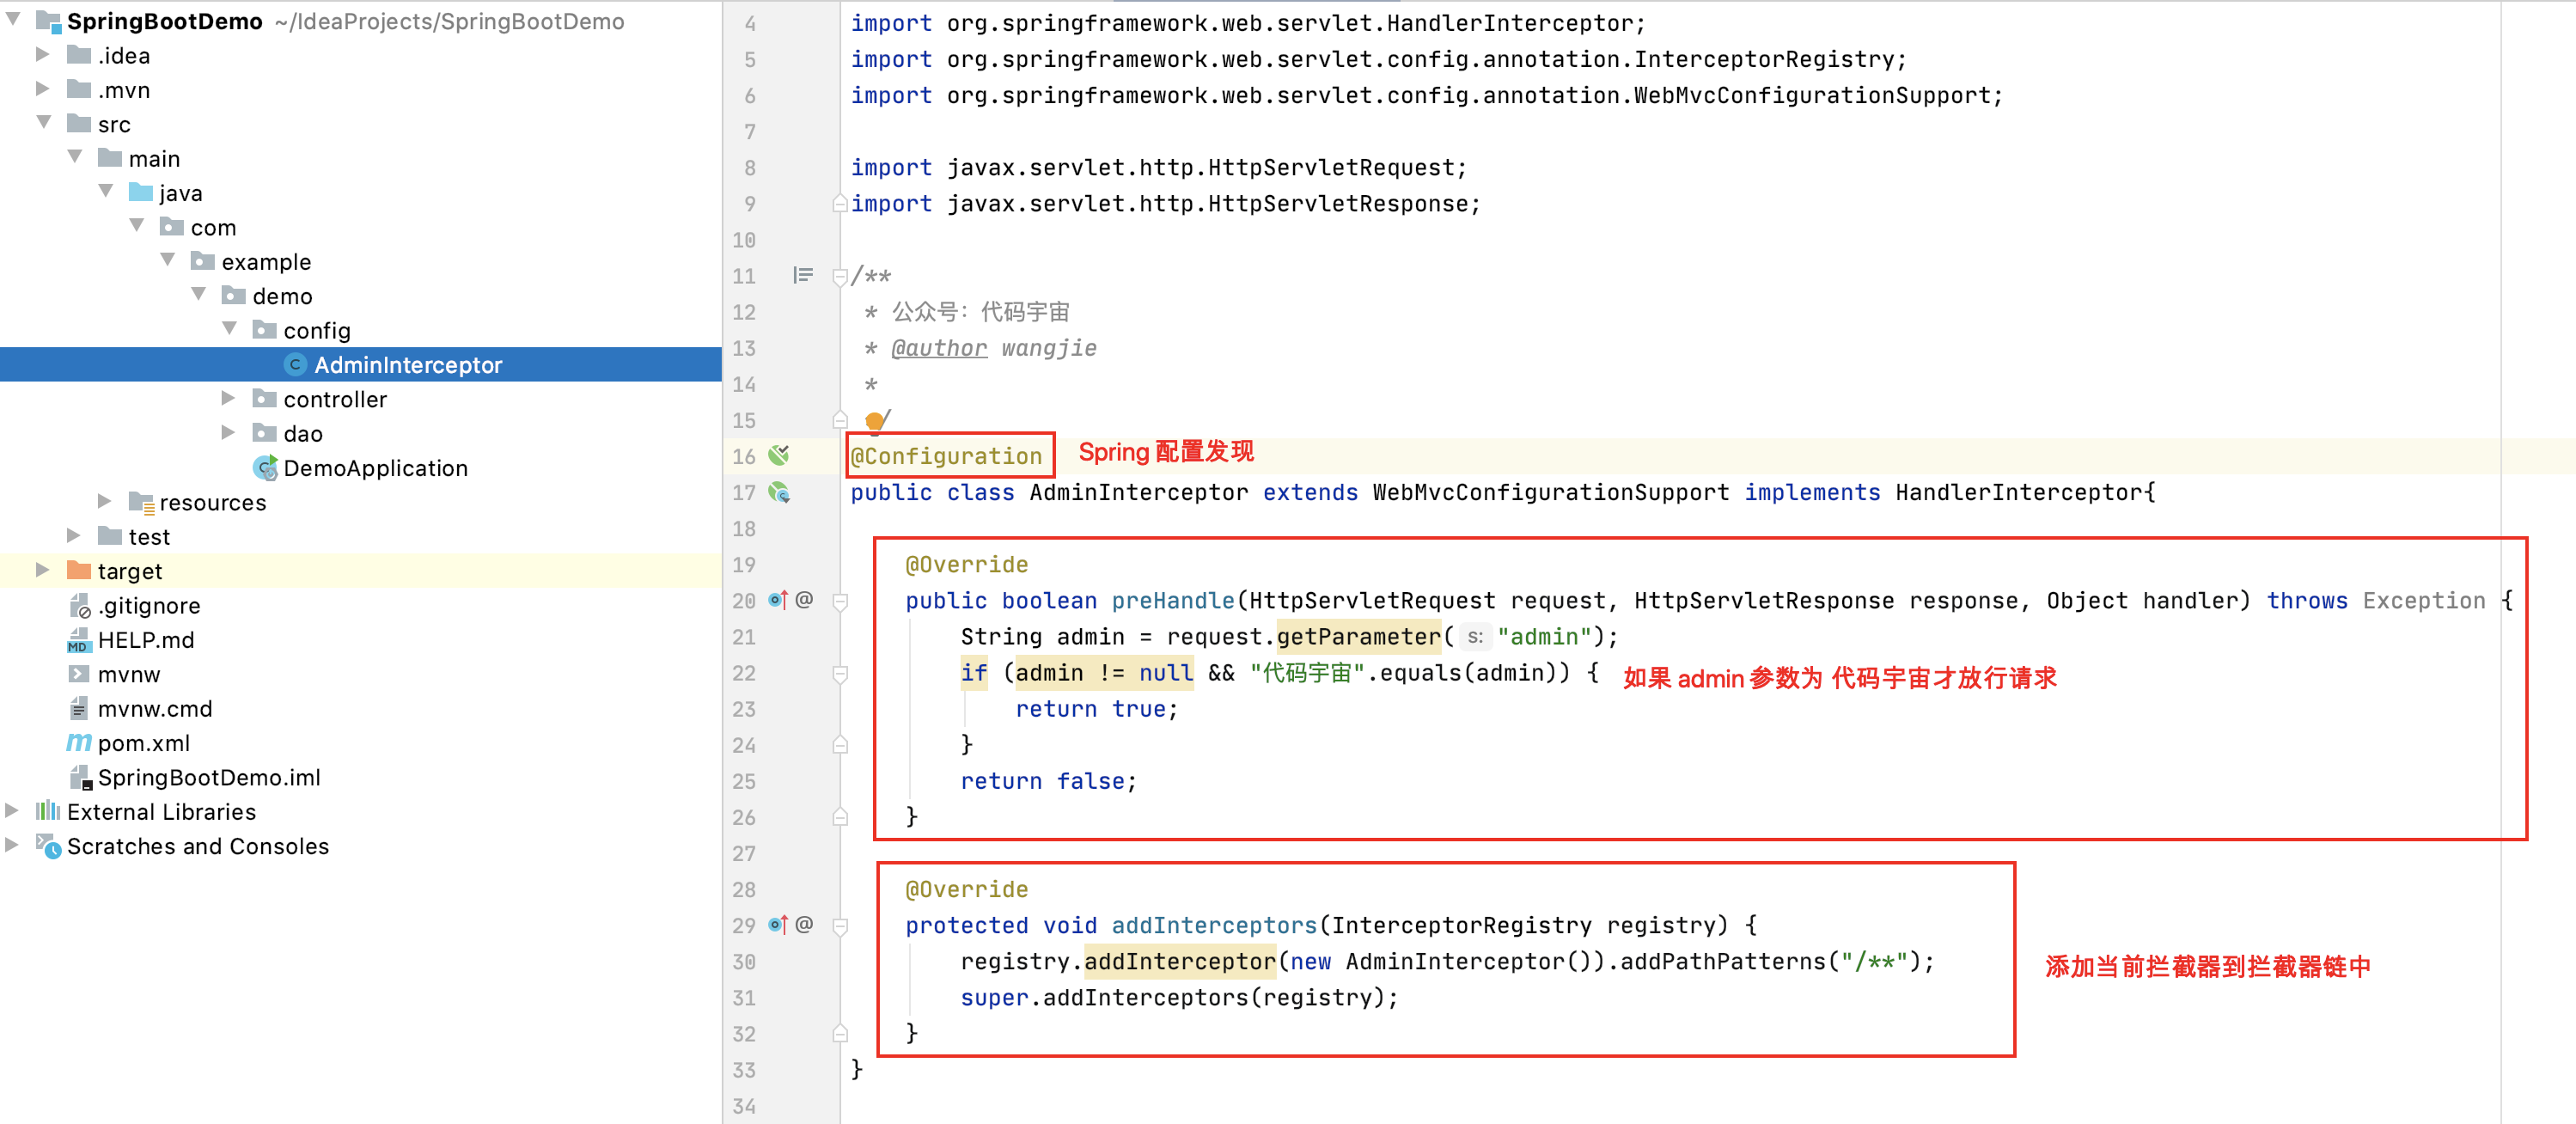Screen dimensions: 2576x1124
Task: Open pom.xml file
Action: pos(143,743)
